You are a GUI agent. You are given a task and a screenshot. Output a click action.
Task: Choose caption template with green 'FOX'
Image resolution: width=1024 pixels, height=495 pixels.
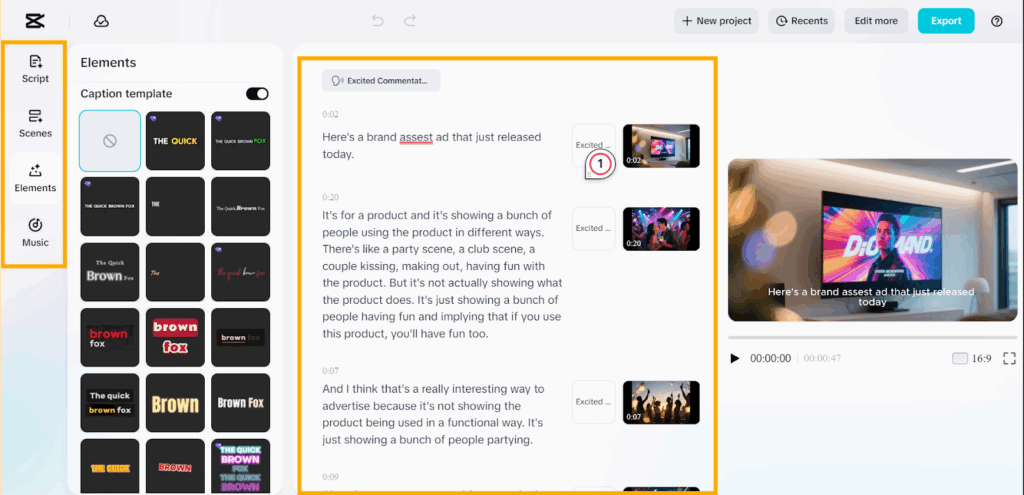240,141
